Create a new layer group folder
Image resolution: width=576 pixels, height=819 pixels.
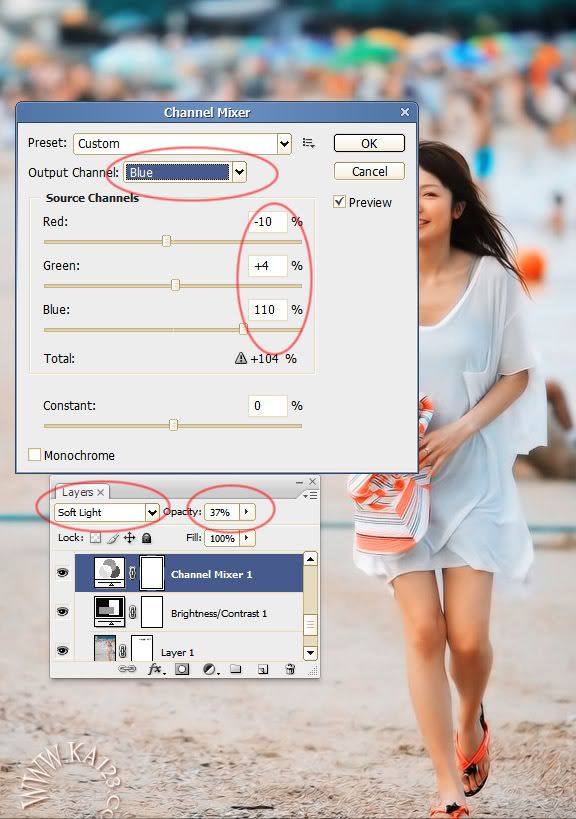tap(236, 669)
